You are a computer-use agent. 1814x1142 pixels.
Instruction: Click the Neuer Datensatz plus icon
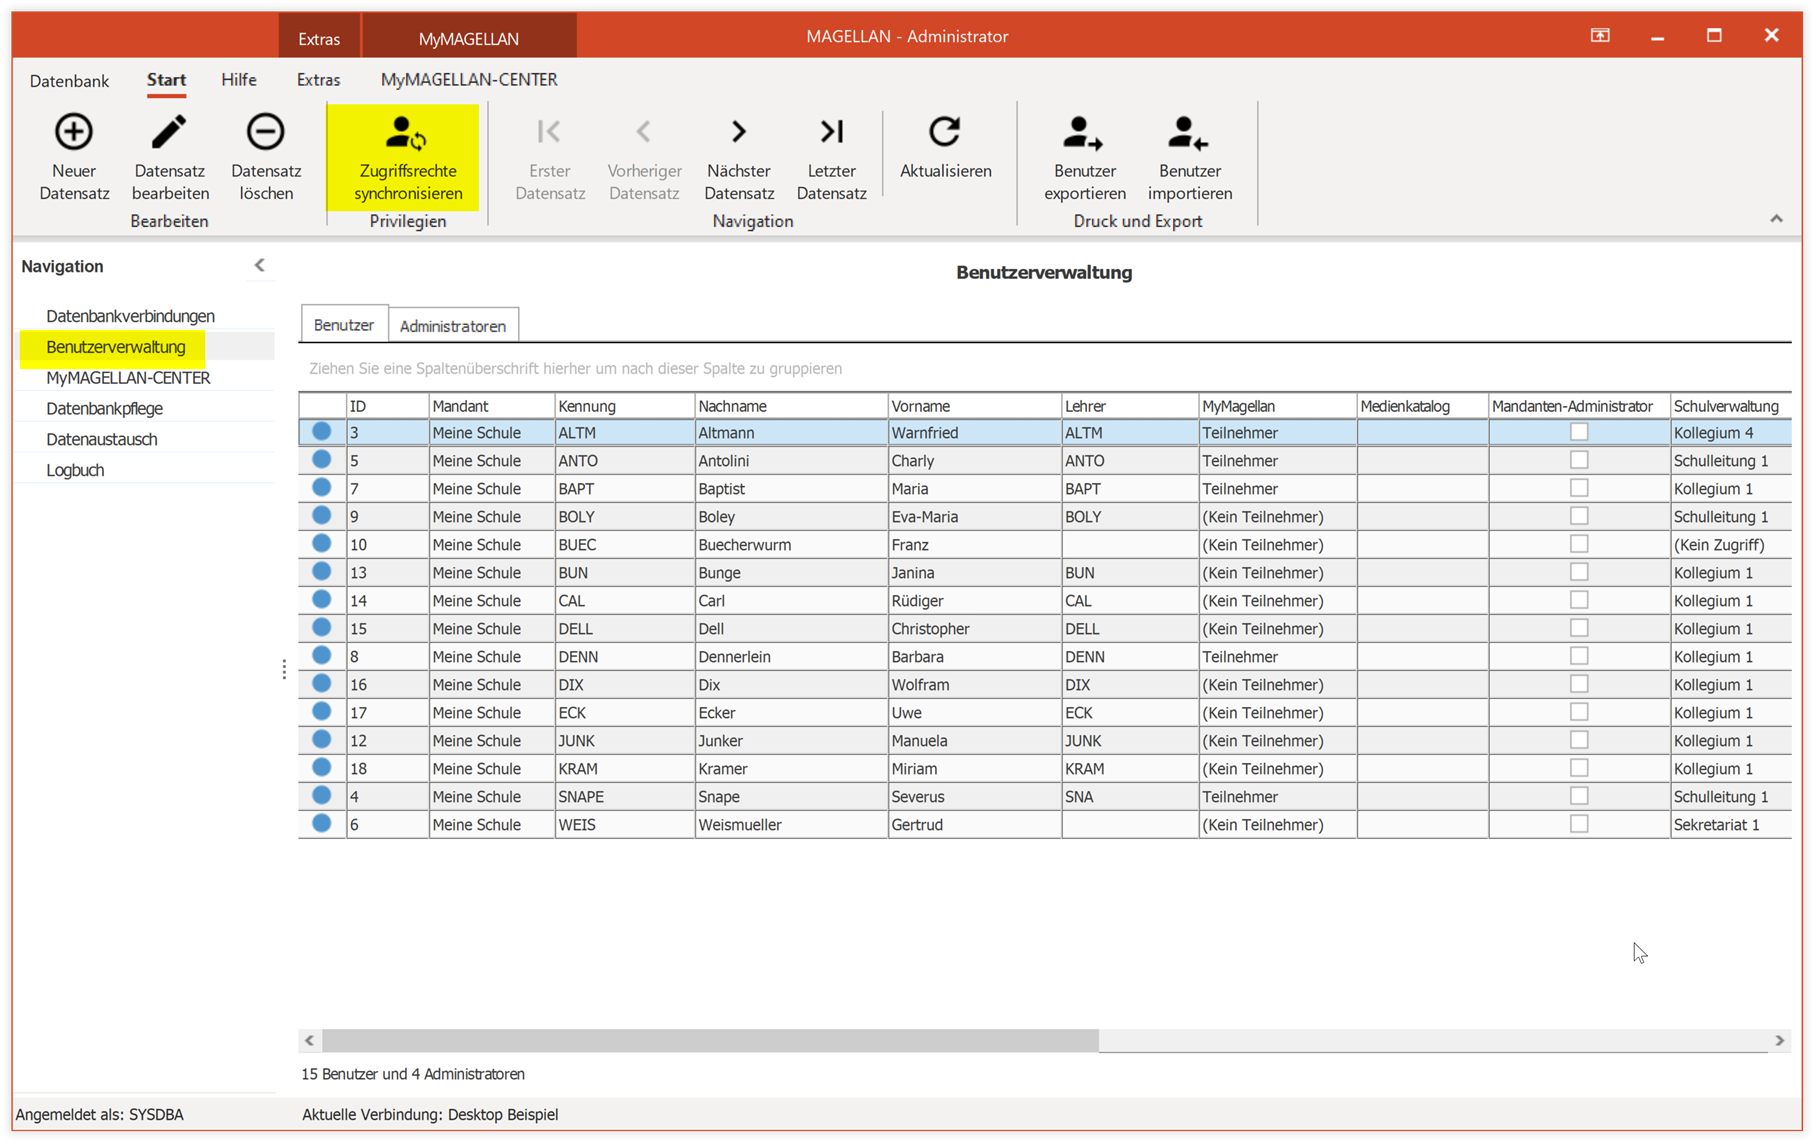click(x=73, y=132)
